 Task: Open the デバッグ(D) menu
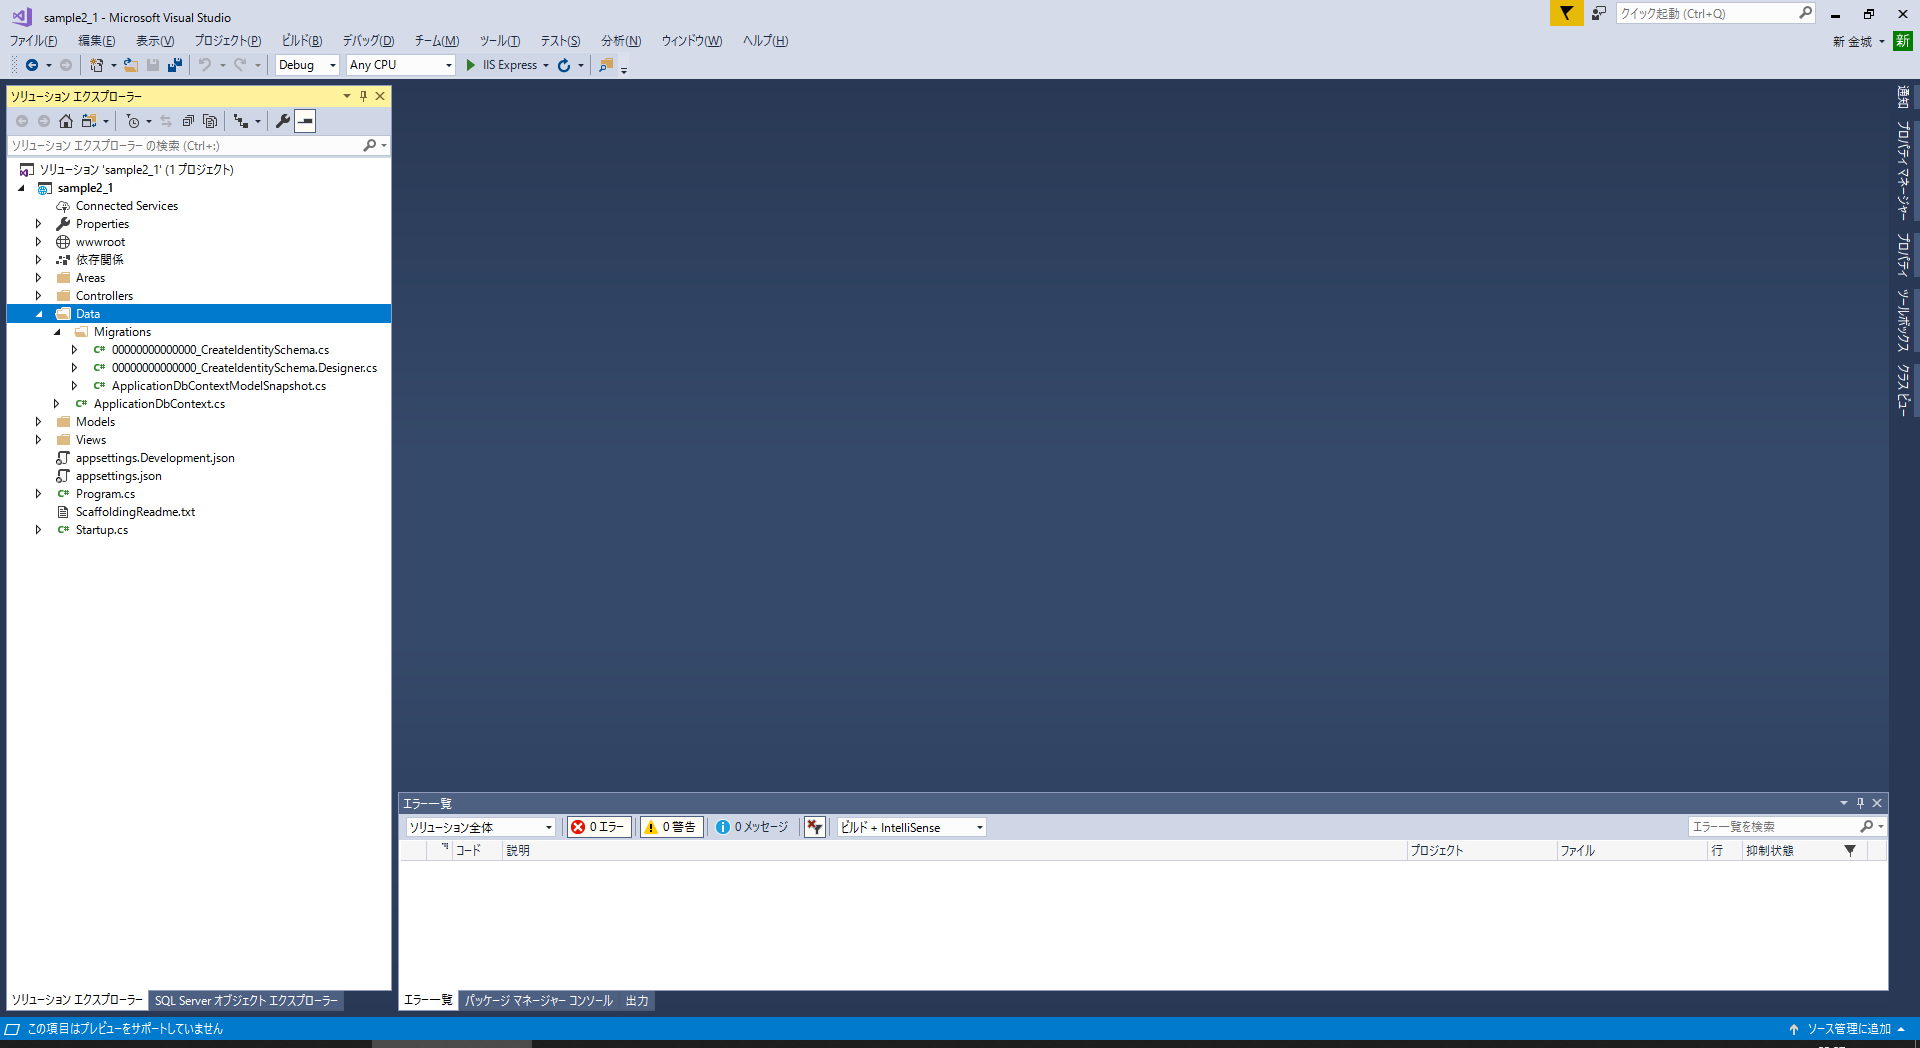pos(368,41)
